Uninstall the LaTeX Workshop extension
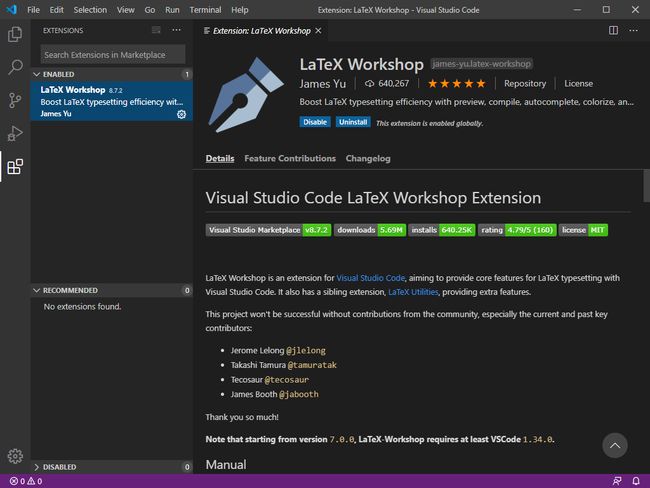The height and width of the screenshot is (488, 650). [x=353, y=122]
